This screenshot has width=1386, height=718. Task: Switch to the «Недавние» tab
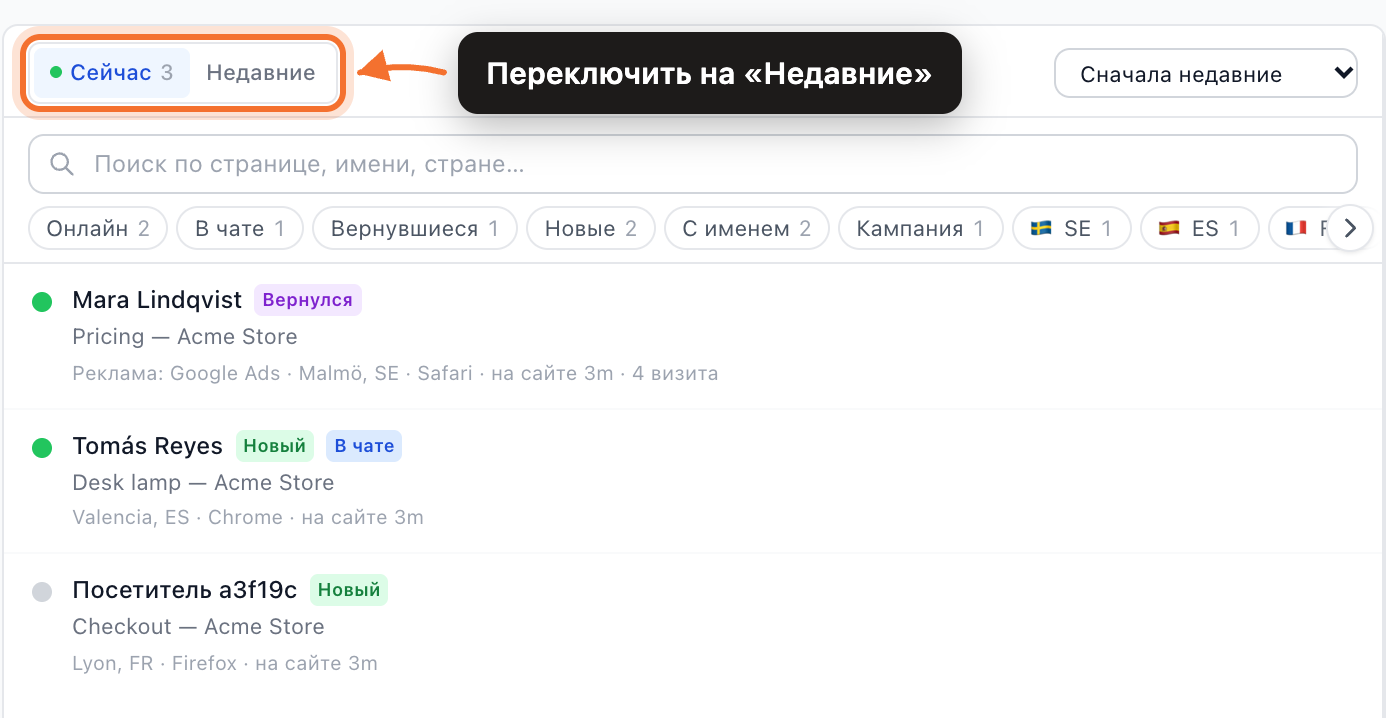point(261,73)
